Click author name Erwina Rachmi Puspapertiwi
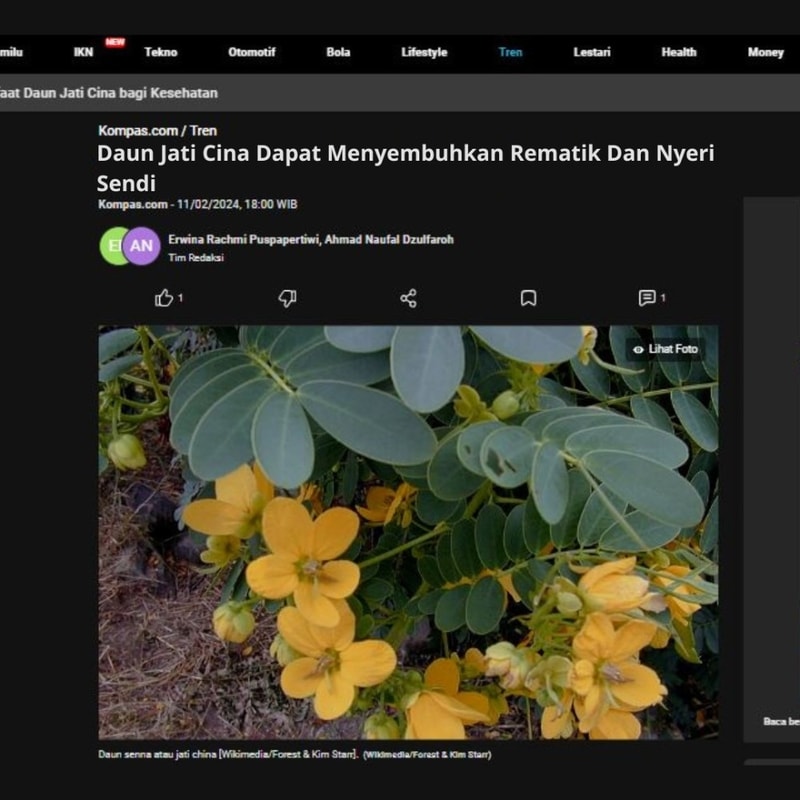Viewport: 800px width, 800px height. (x=243, y=240)
